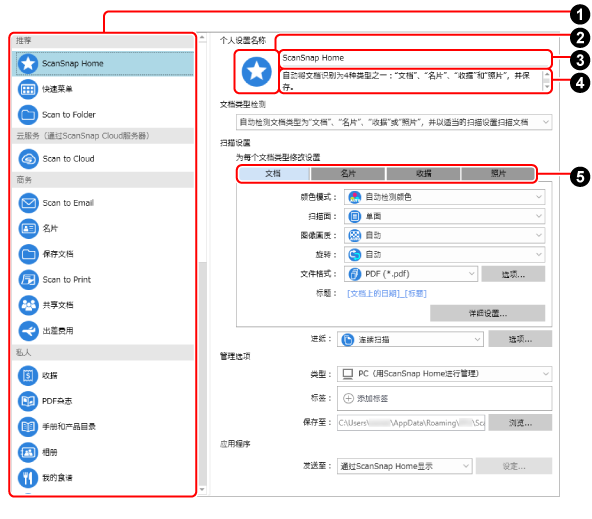
Task: Select the Scan to Email list entry text
Action: click(68, 203)
